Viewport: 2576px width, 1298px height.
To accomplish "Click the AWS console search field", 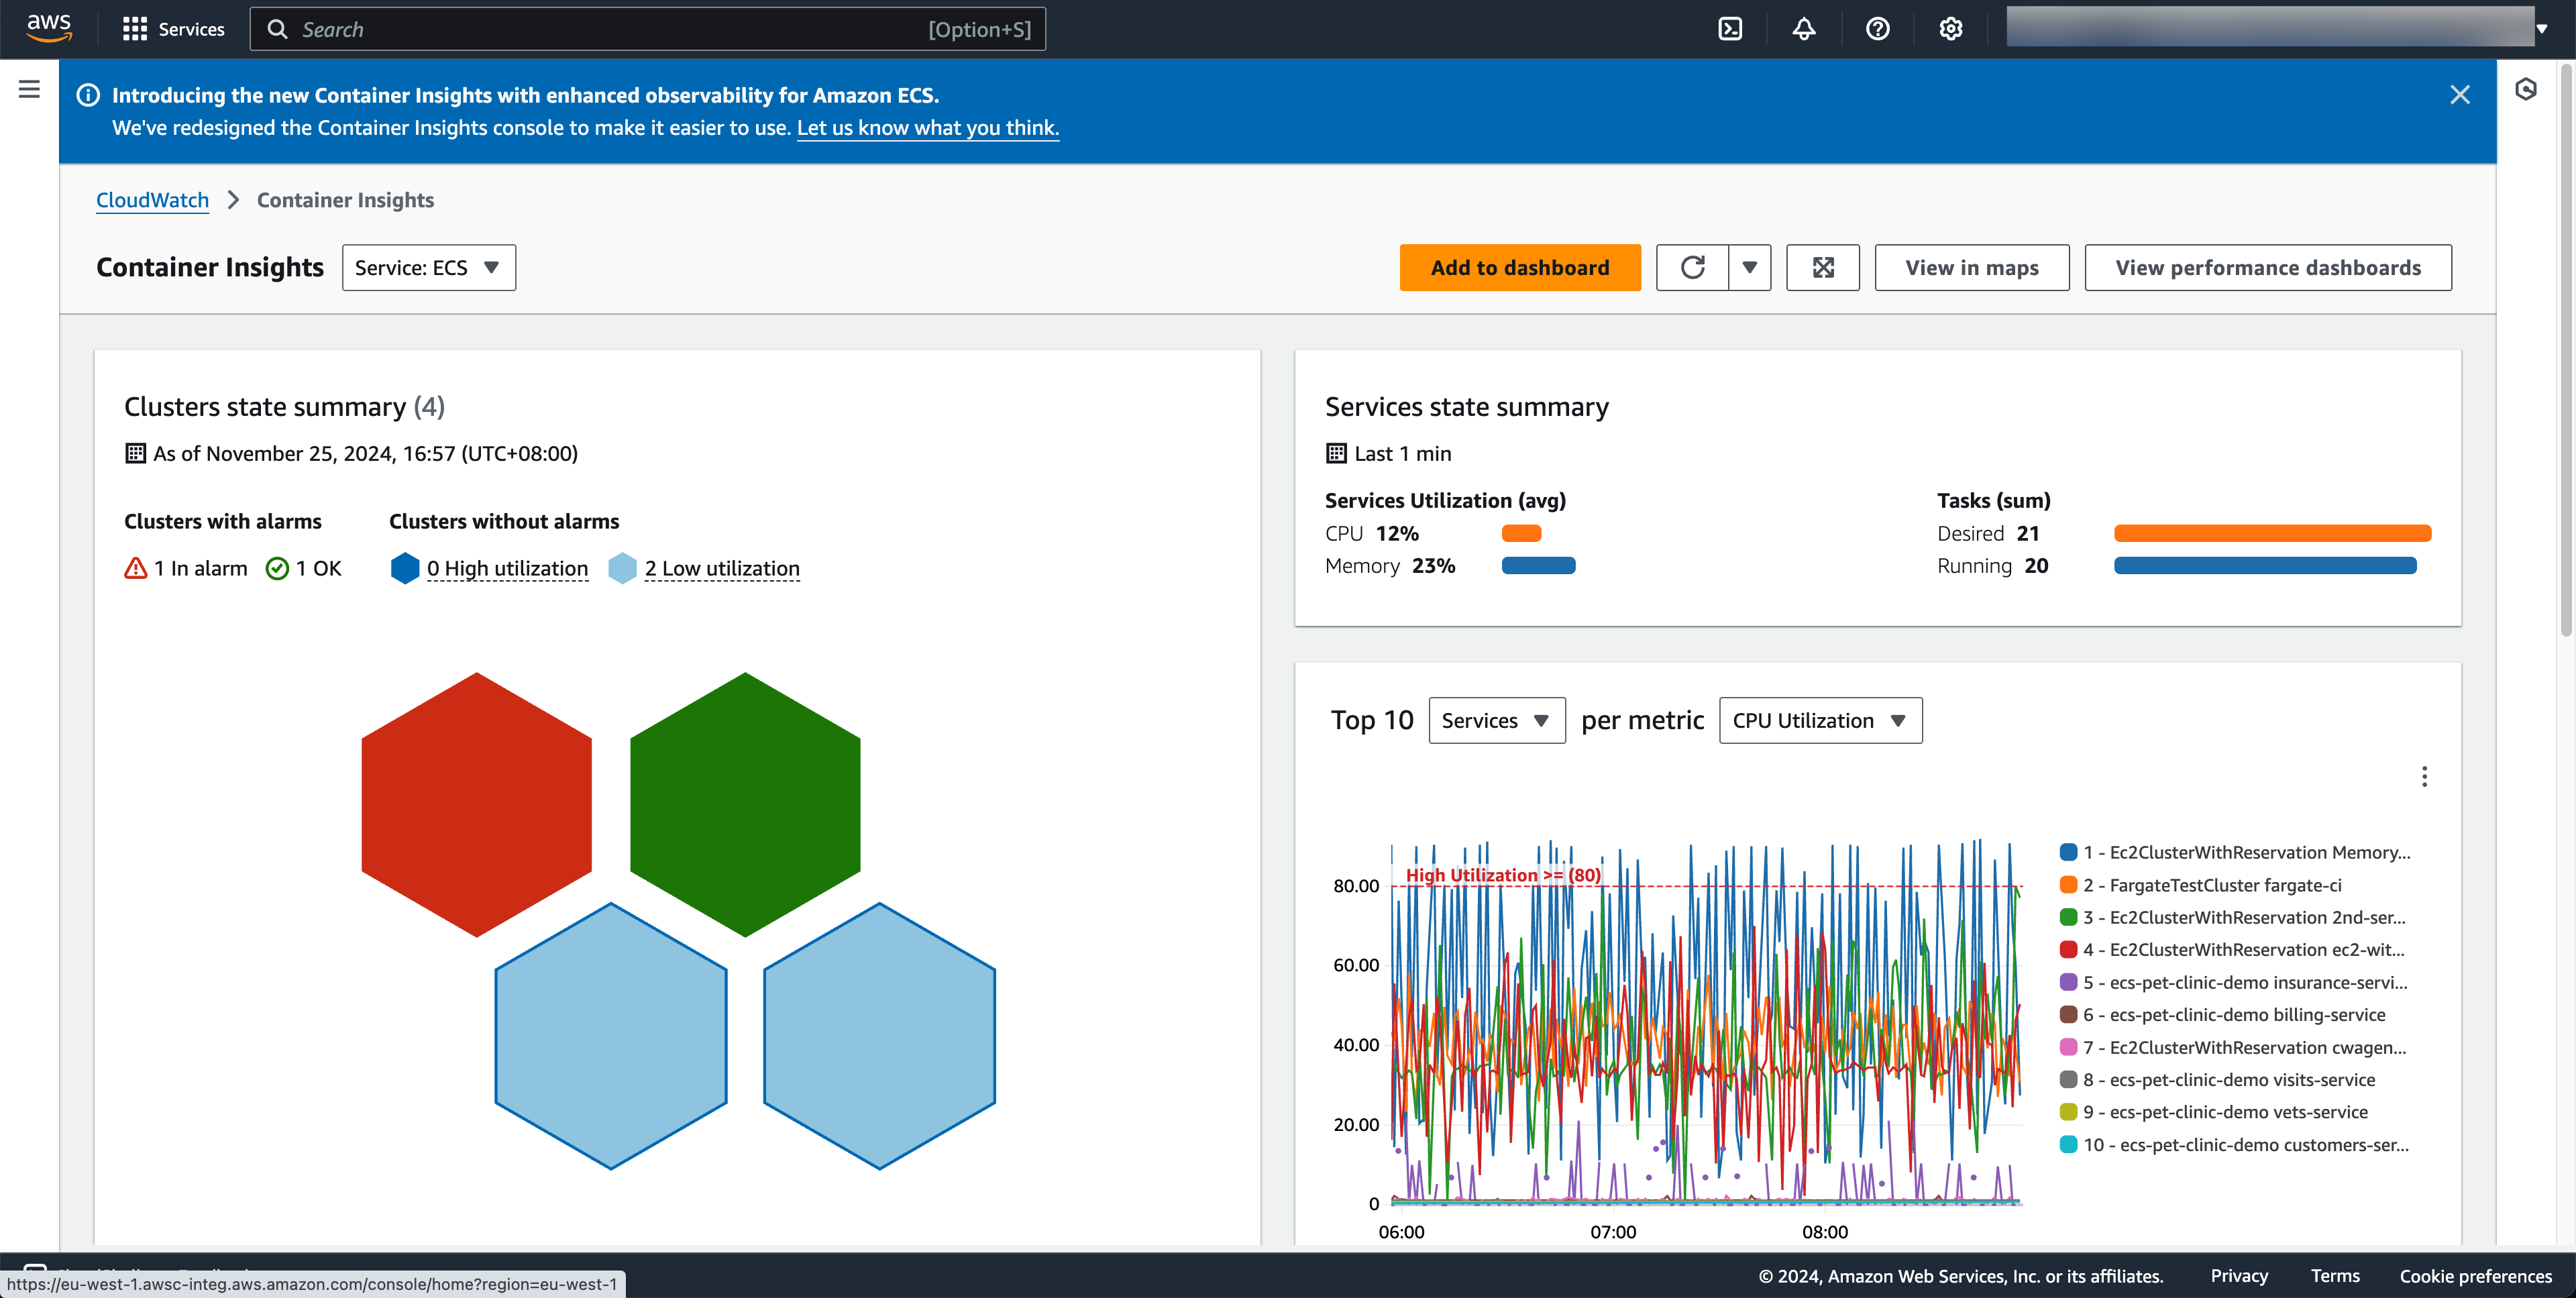I will tap(647, 29).
